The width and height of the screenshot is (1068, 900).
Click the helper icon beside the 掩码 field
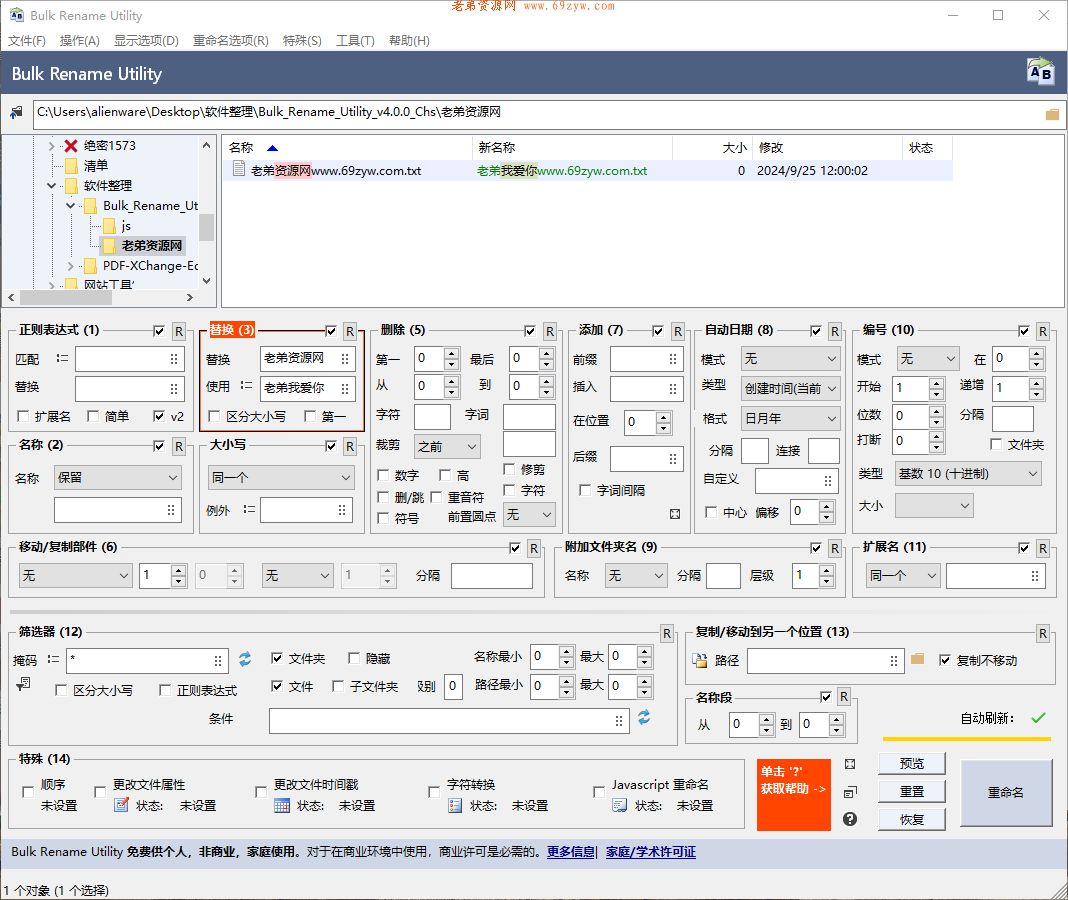(53, 660)
